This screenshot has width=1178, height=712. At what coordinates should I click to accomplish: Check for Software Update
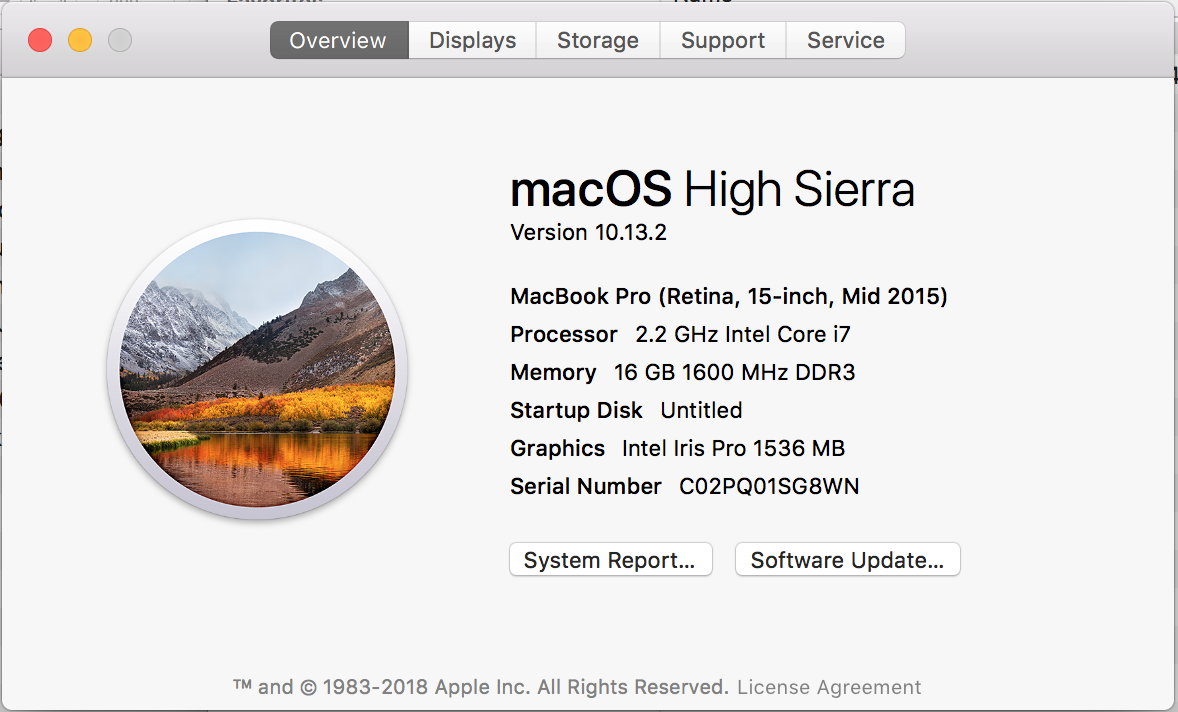click(x=847, y=560)
